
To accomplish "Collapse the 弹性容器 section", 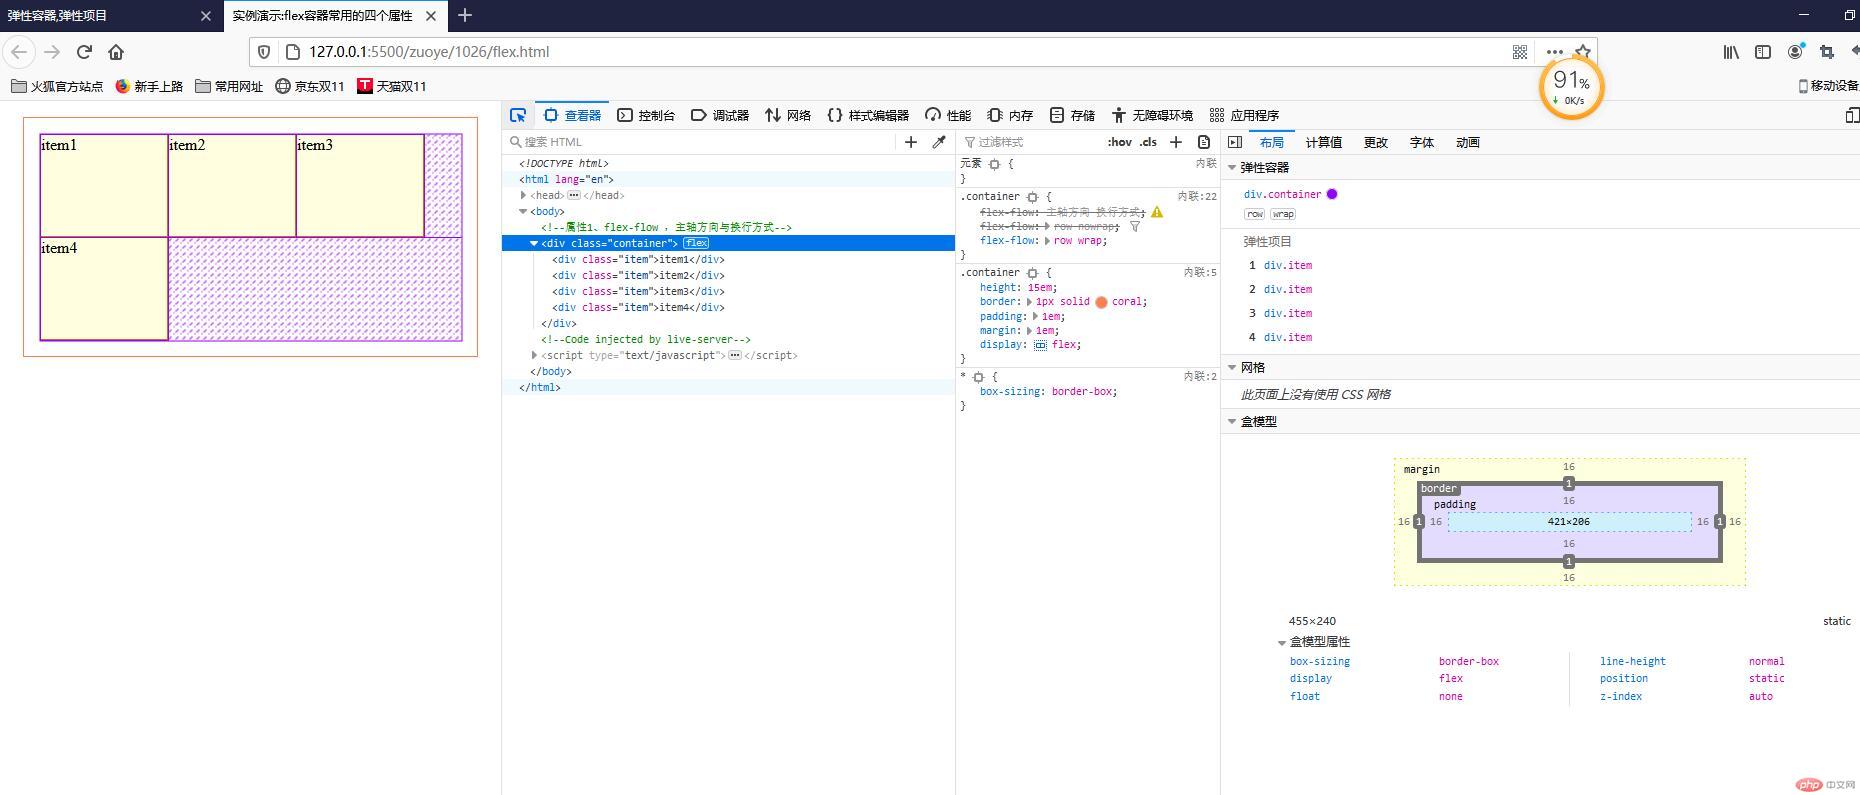I will click(1232, 168).
